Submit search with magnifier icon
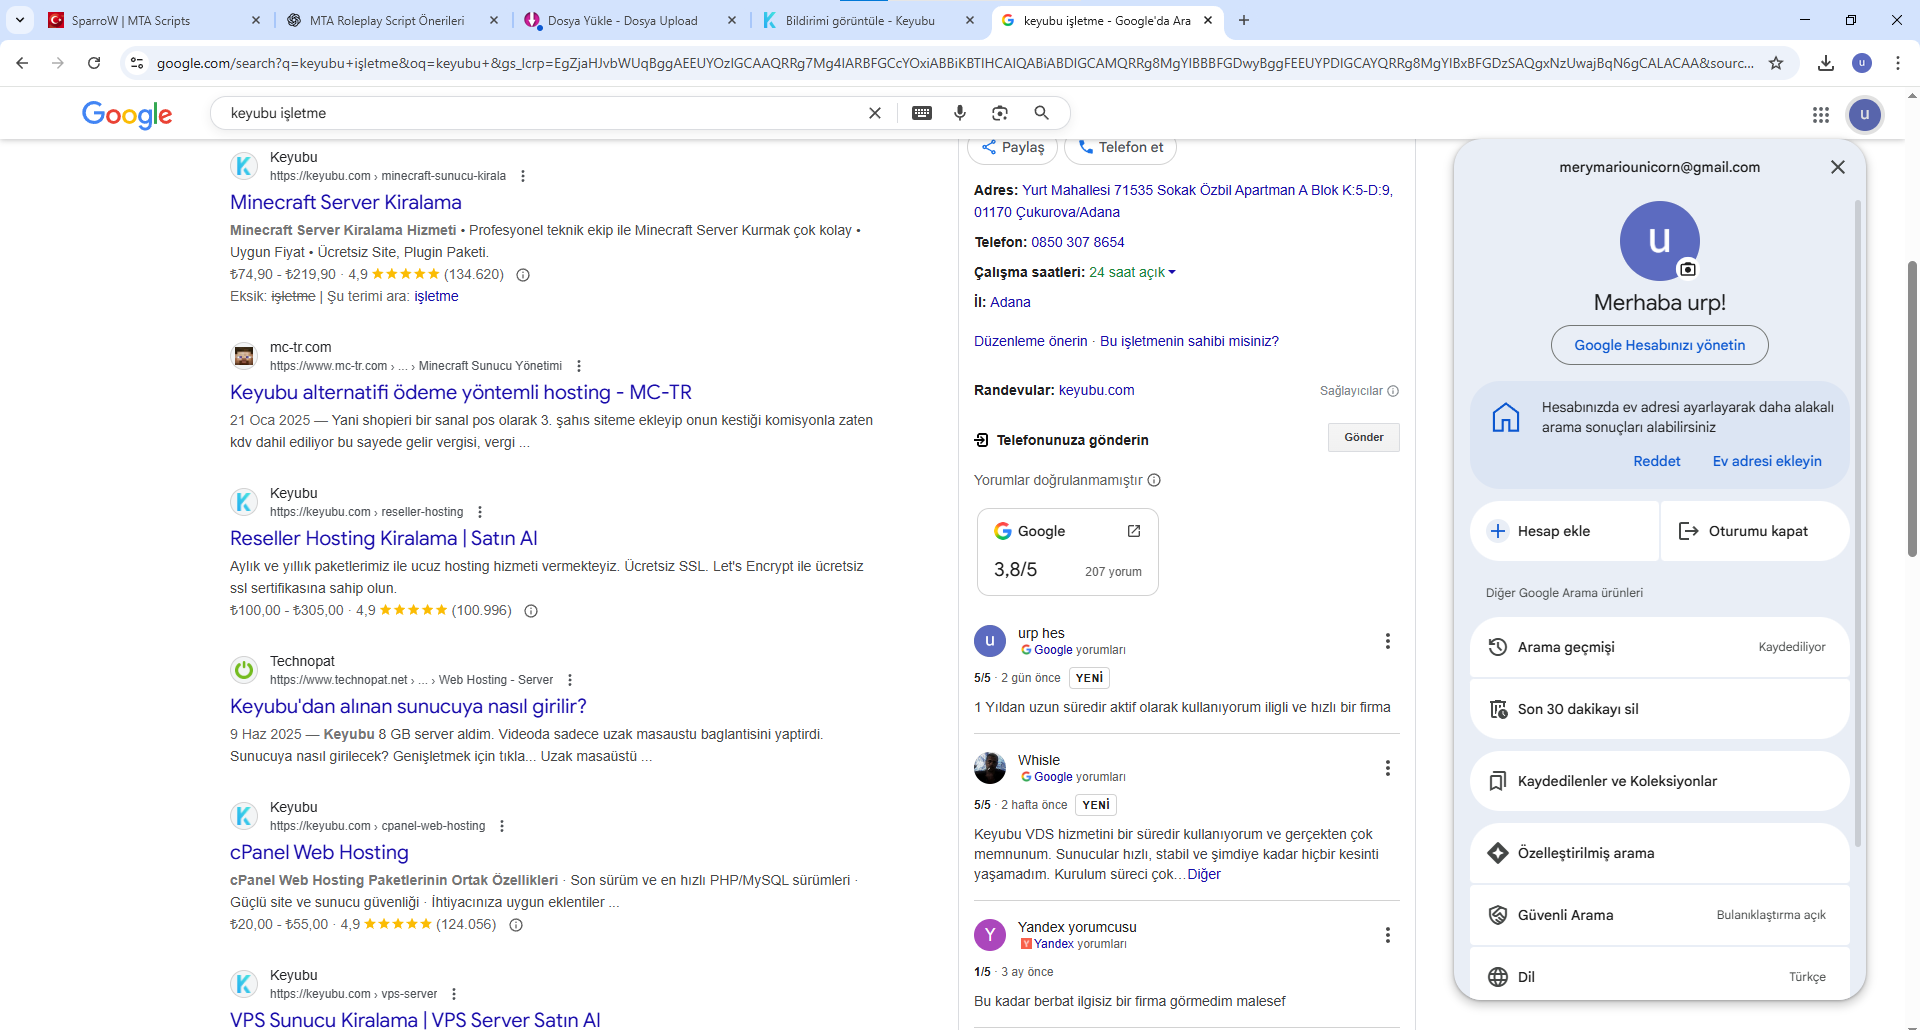The width and height of the screenshot is (1920, 1030). (x=1042, y=113)
